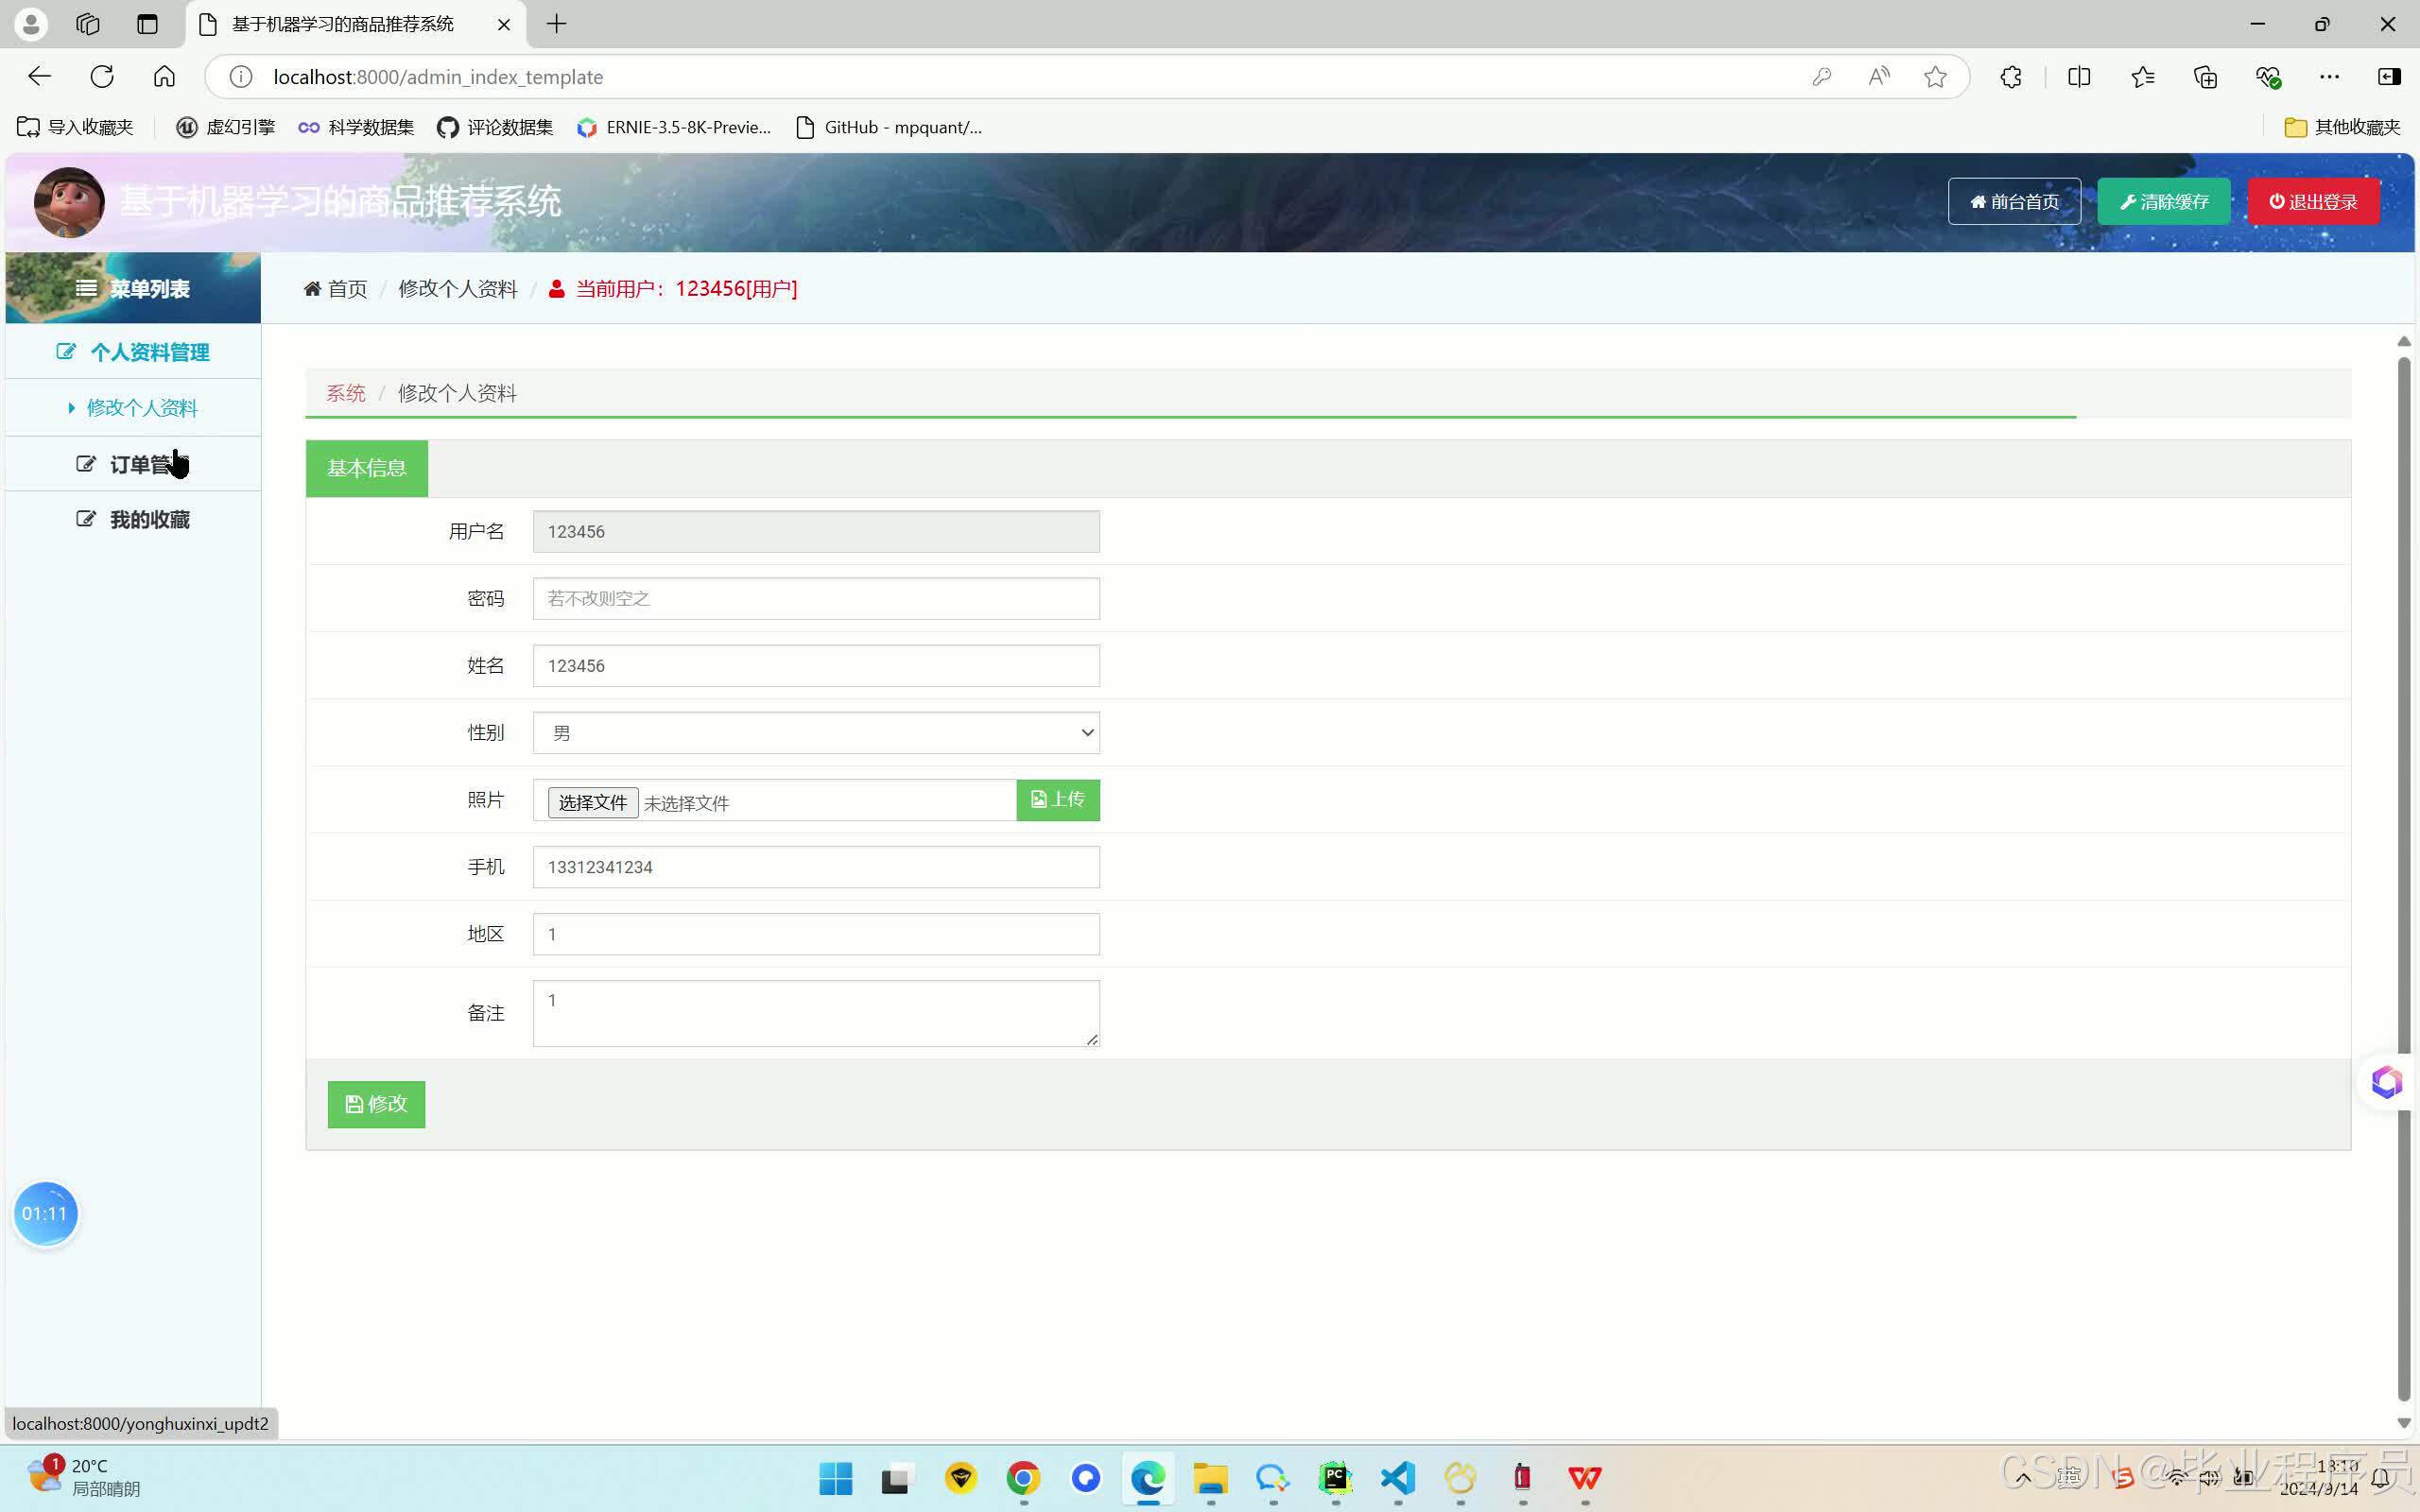Click the user avatar in header
The width and height of the screenshot is (2420, 1512).
(x=69, y=202)
